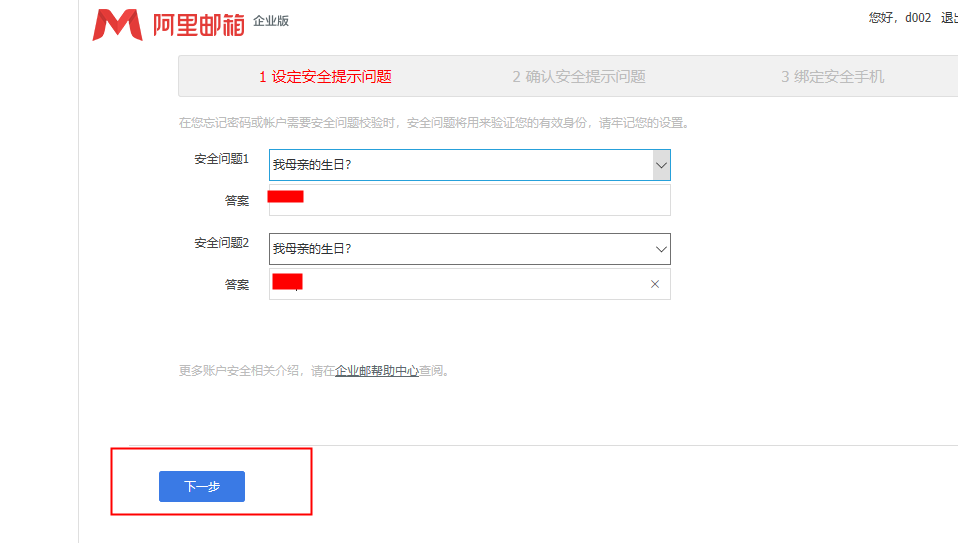Switch to step tab 3 绑定安全手机
Image resolution: width=958 pixels, height=543 pixels.
pos(833,77)
